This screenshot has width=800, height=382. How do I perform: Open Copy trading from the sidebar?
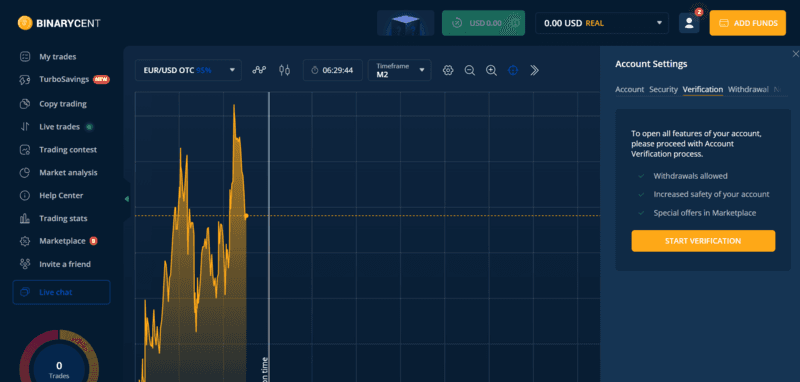click(x=62, y=104)
